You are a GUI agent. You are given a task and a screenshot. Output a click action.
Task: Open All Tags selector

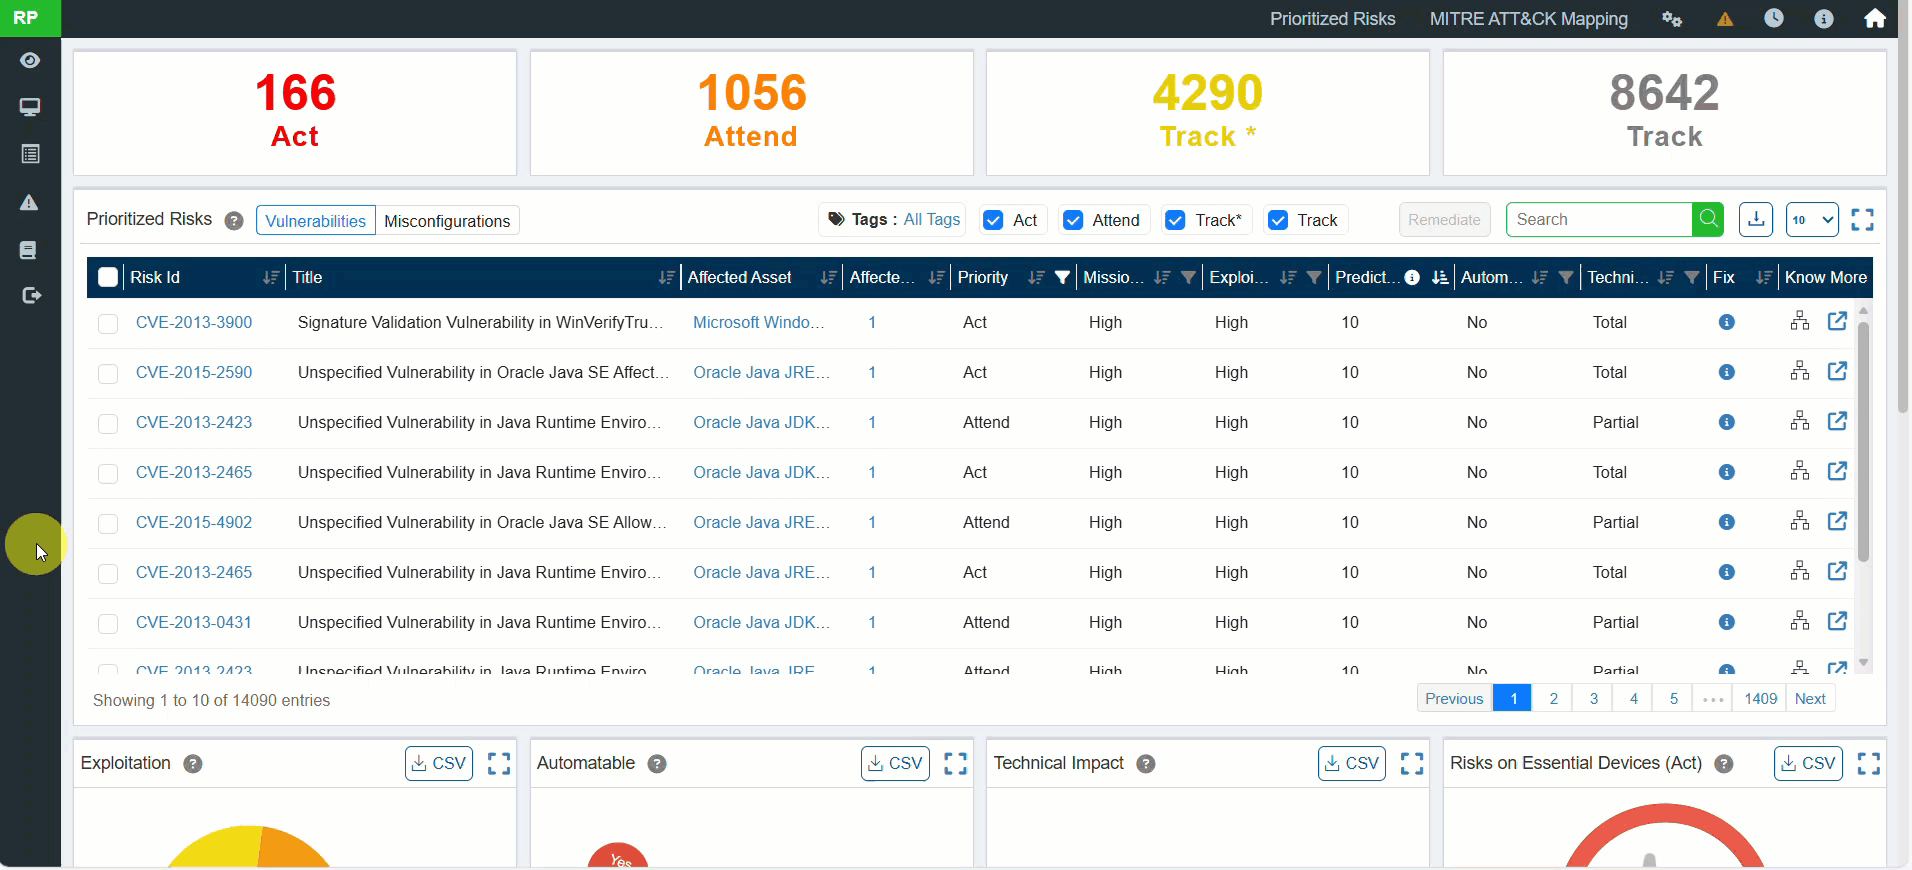pyautogui.click(x=931, y=220)
